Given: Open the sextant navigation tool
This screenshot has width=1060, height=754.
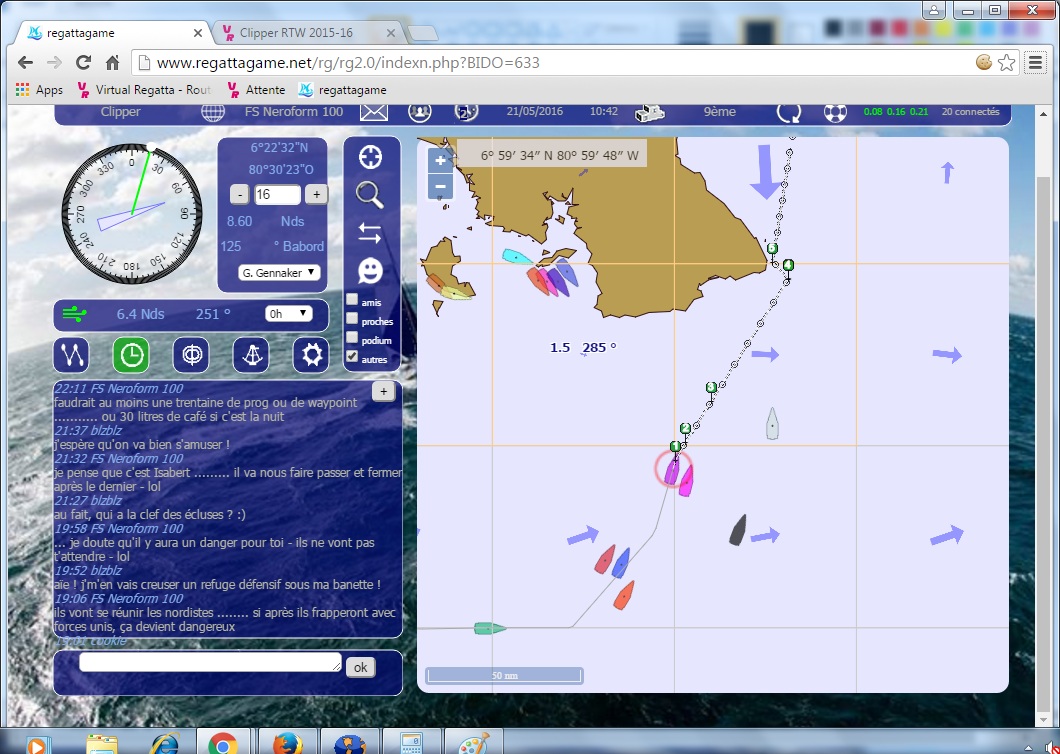Looking at the screenshot, I should (x=251, y=355).
